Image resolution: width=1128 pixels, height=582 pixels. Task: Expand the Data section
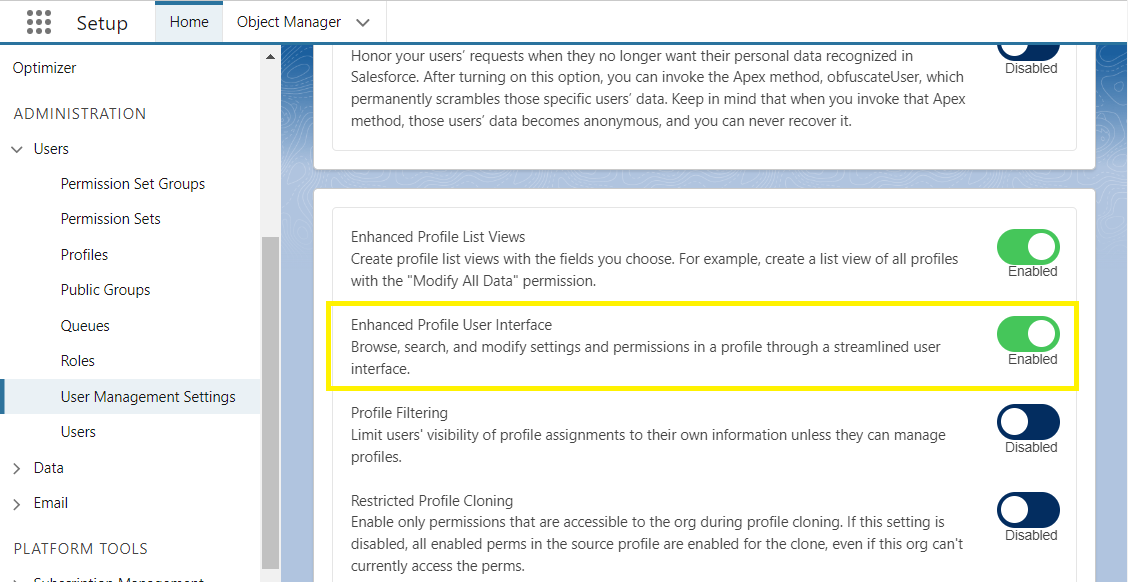click(17, 468)
